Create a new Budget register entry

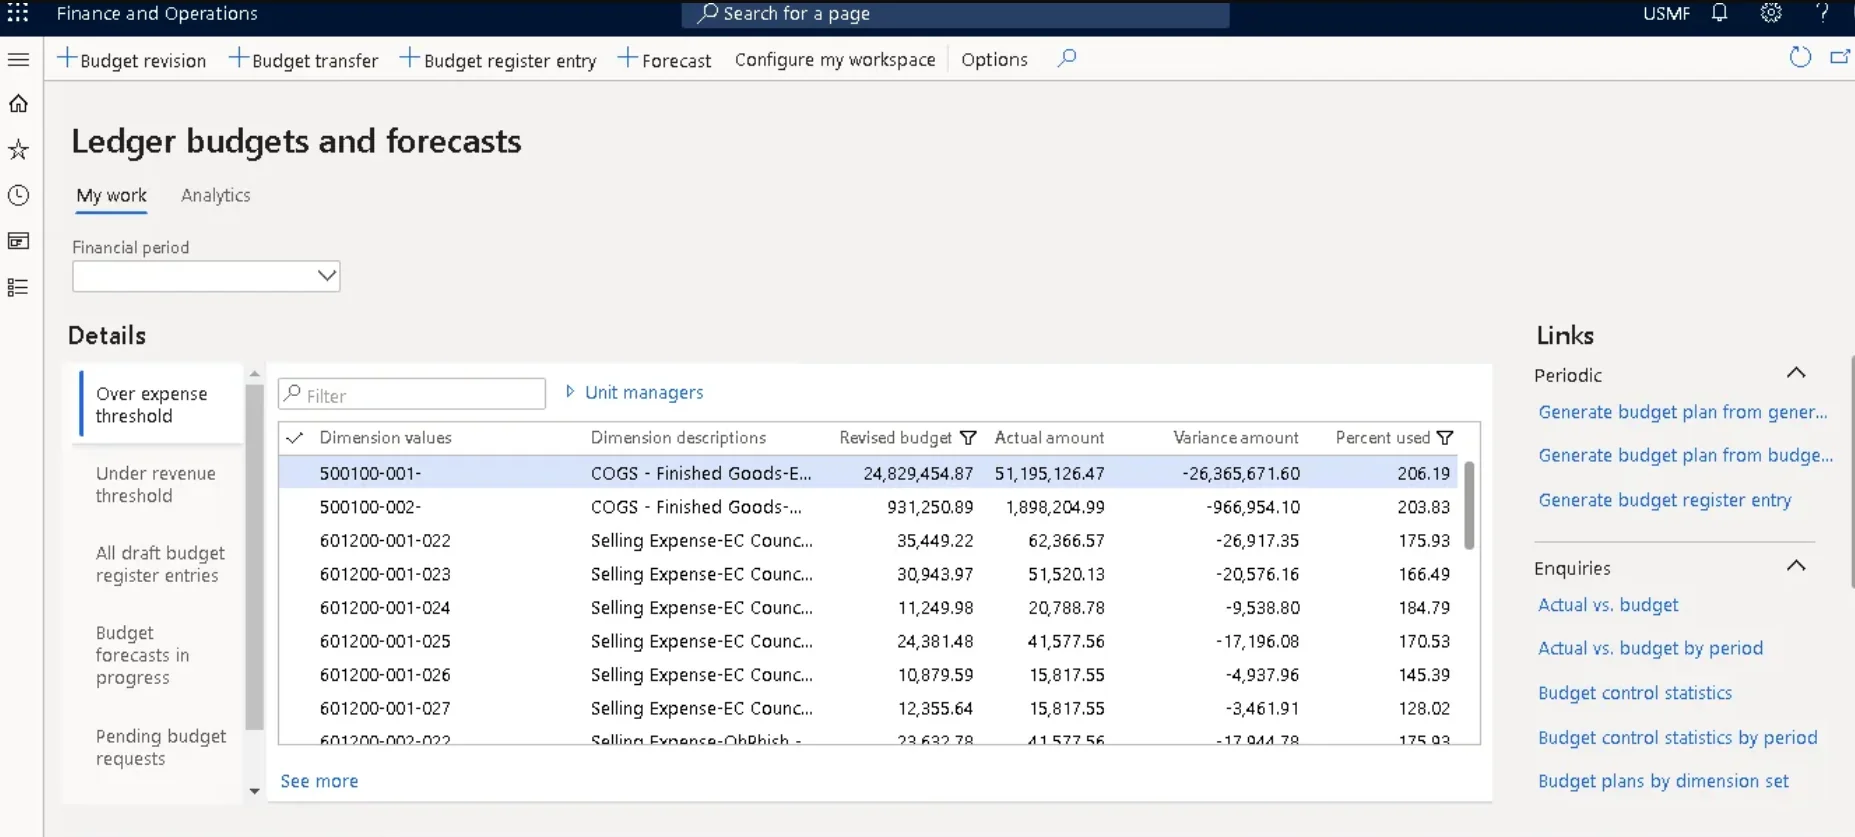[x=498, y=59]
